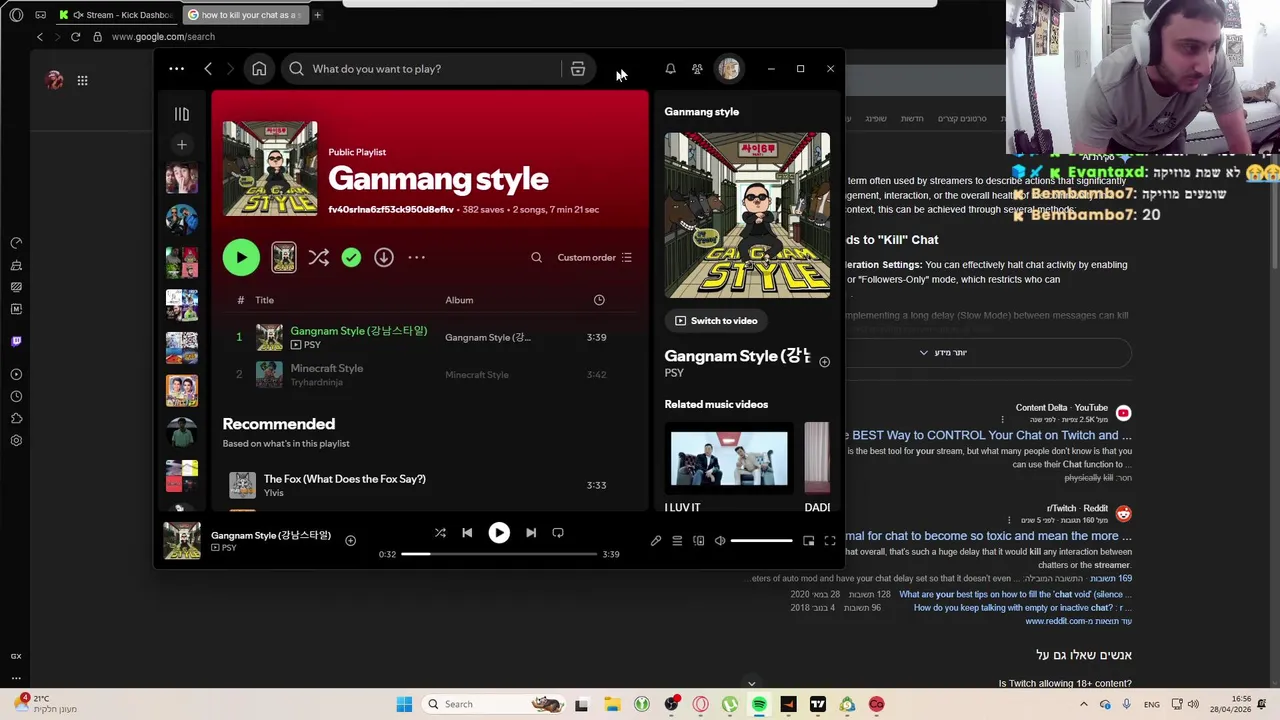Open lyrics microphone icon
Image resolution: width=1280 pixels, height=720 pixels.
tap(656, 541)
